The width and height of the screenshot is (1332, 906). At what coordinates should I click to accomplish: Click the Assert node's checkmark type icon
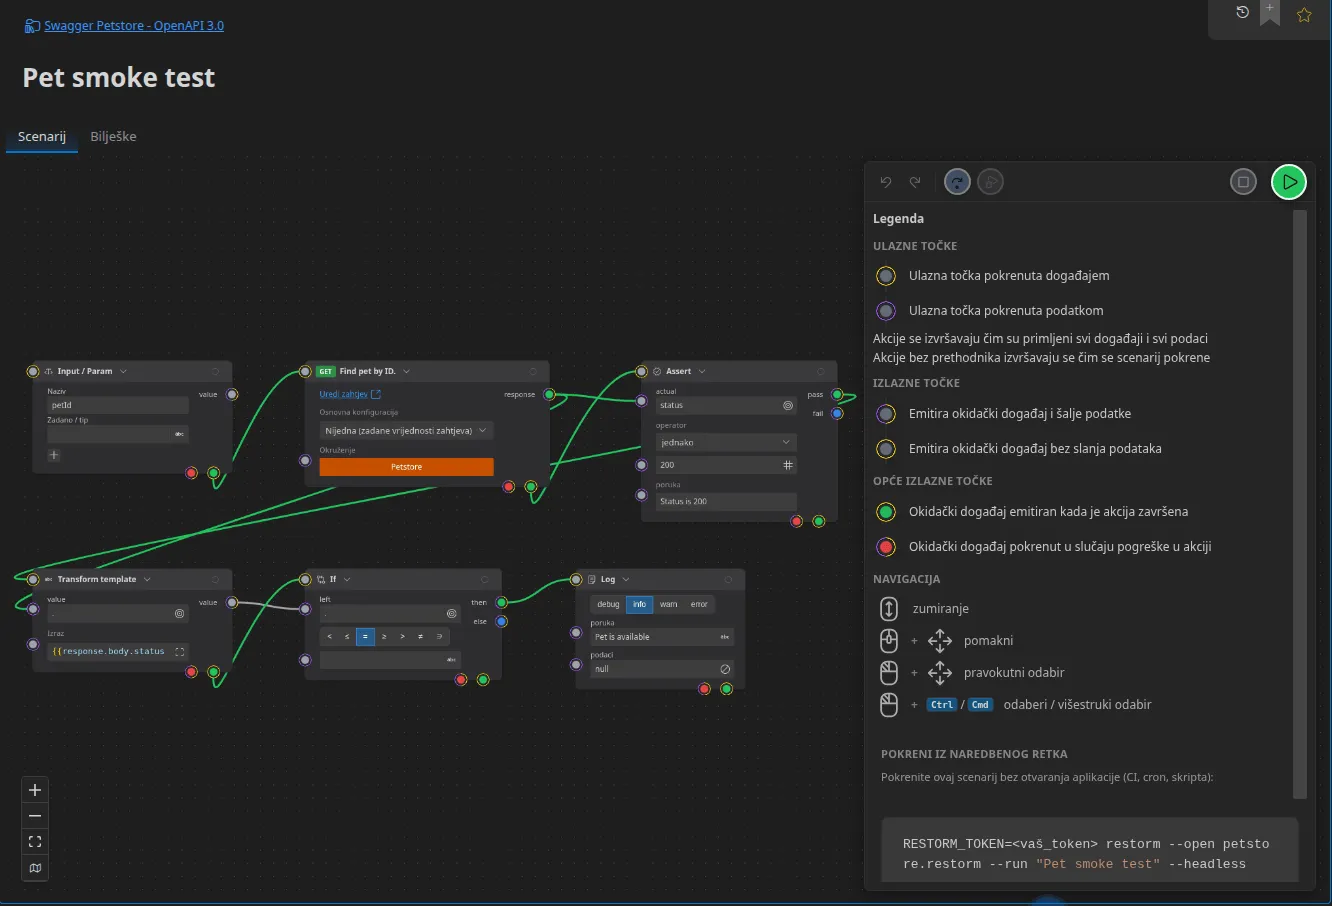tap(657, 371)
